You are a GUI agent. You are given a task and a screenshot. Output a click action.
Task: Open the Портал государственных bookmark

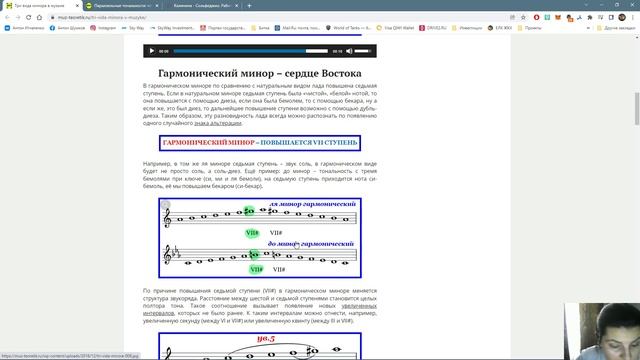[223, 28]
